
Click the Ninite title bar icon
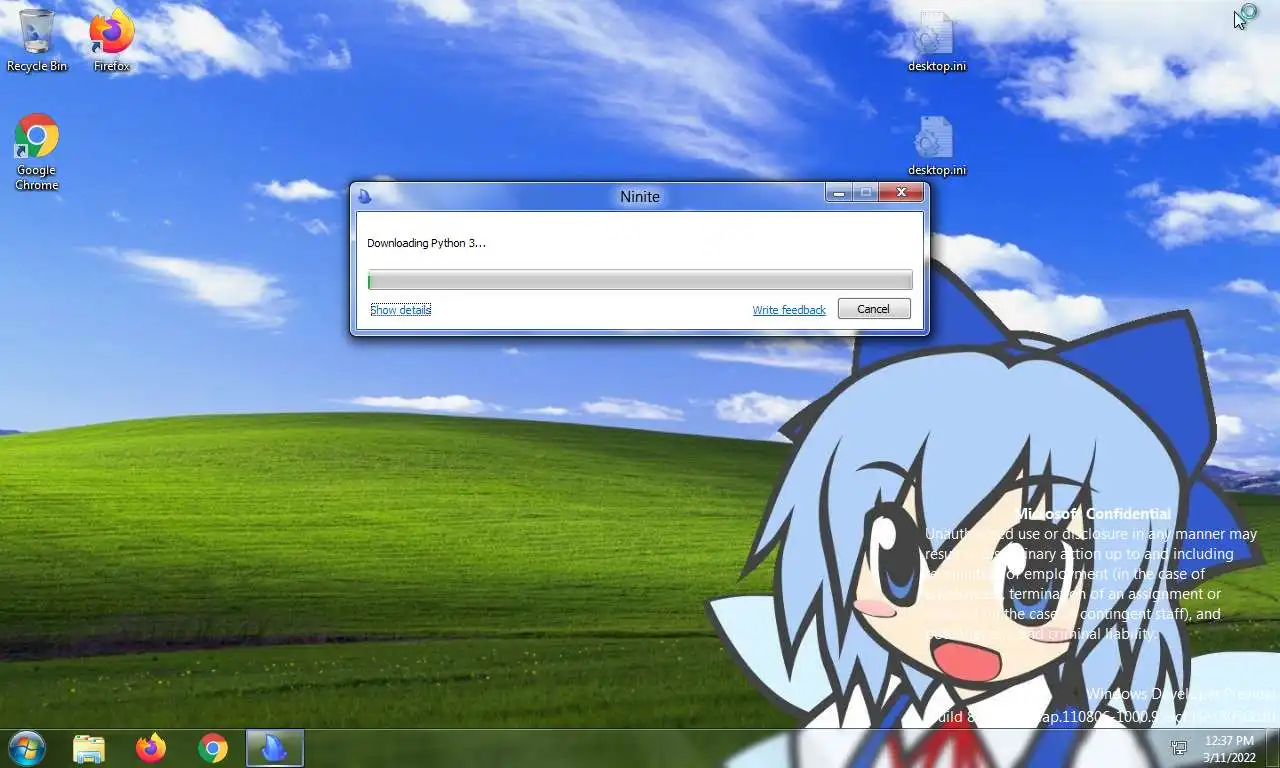coord(365,196)
